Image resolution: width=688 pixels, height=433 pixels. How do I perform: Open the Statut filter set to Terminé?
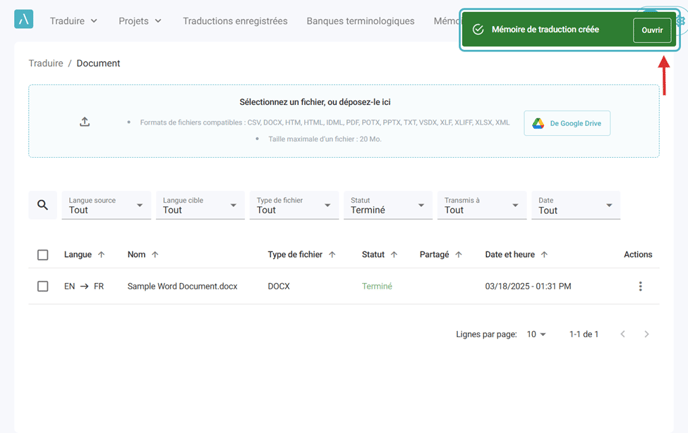pyautogui.click(x=388, y=205)
